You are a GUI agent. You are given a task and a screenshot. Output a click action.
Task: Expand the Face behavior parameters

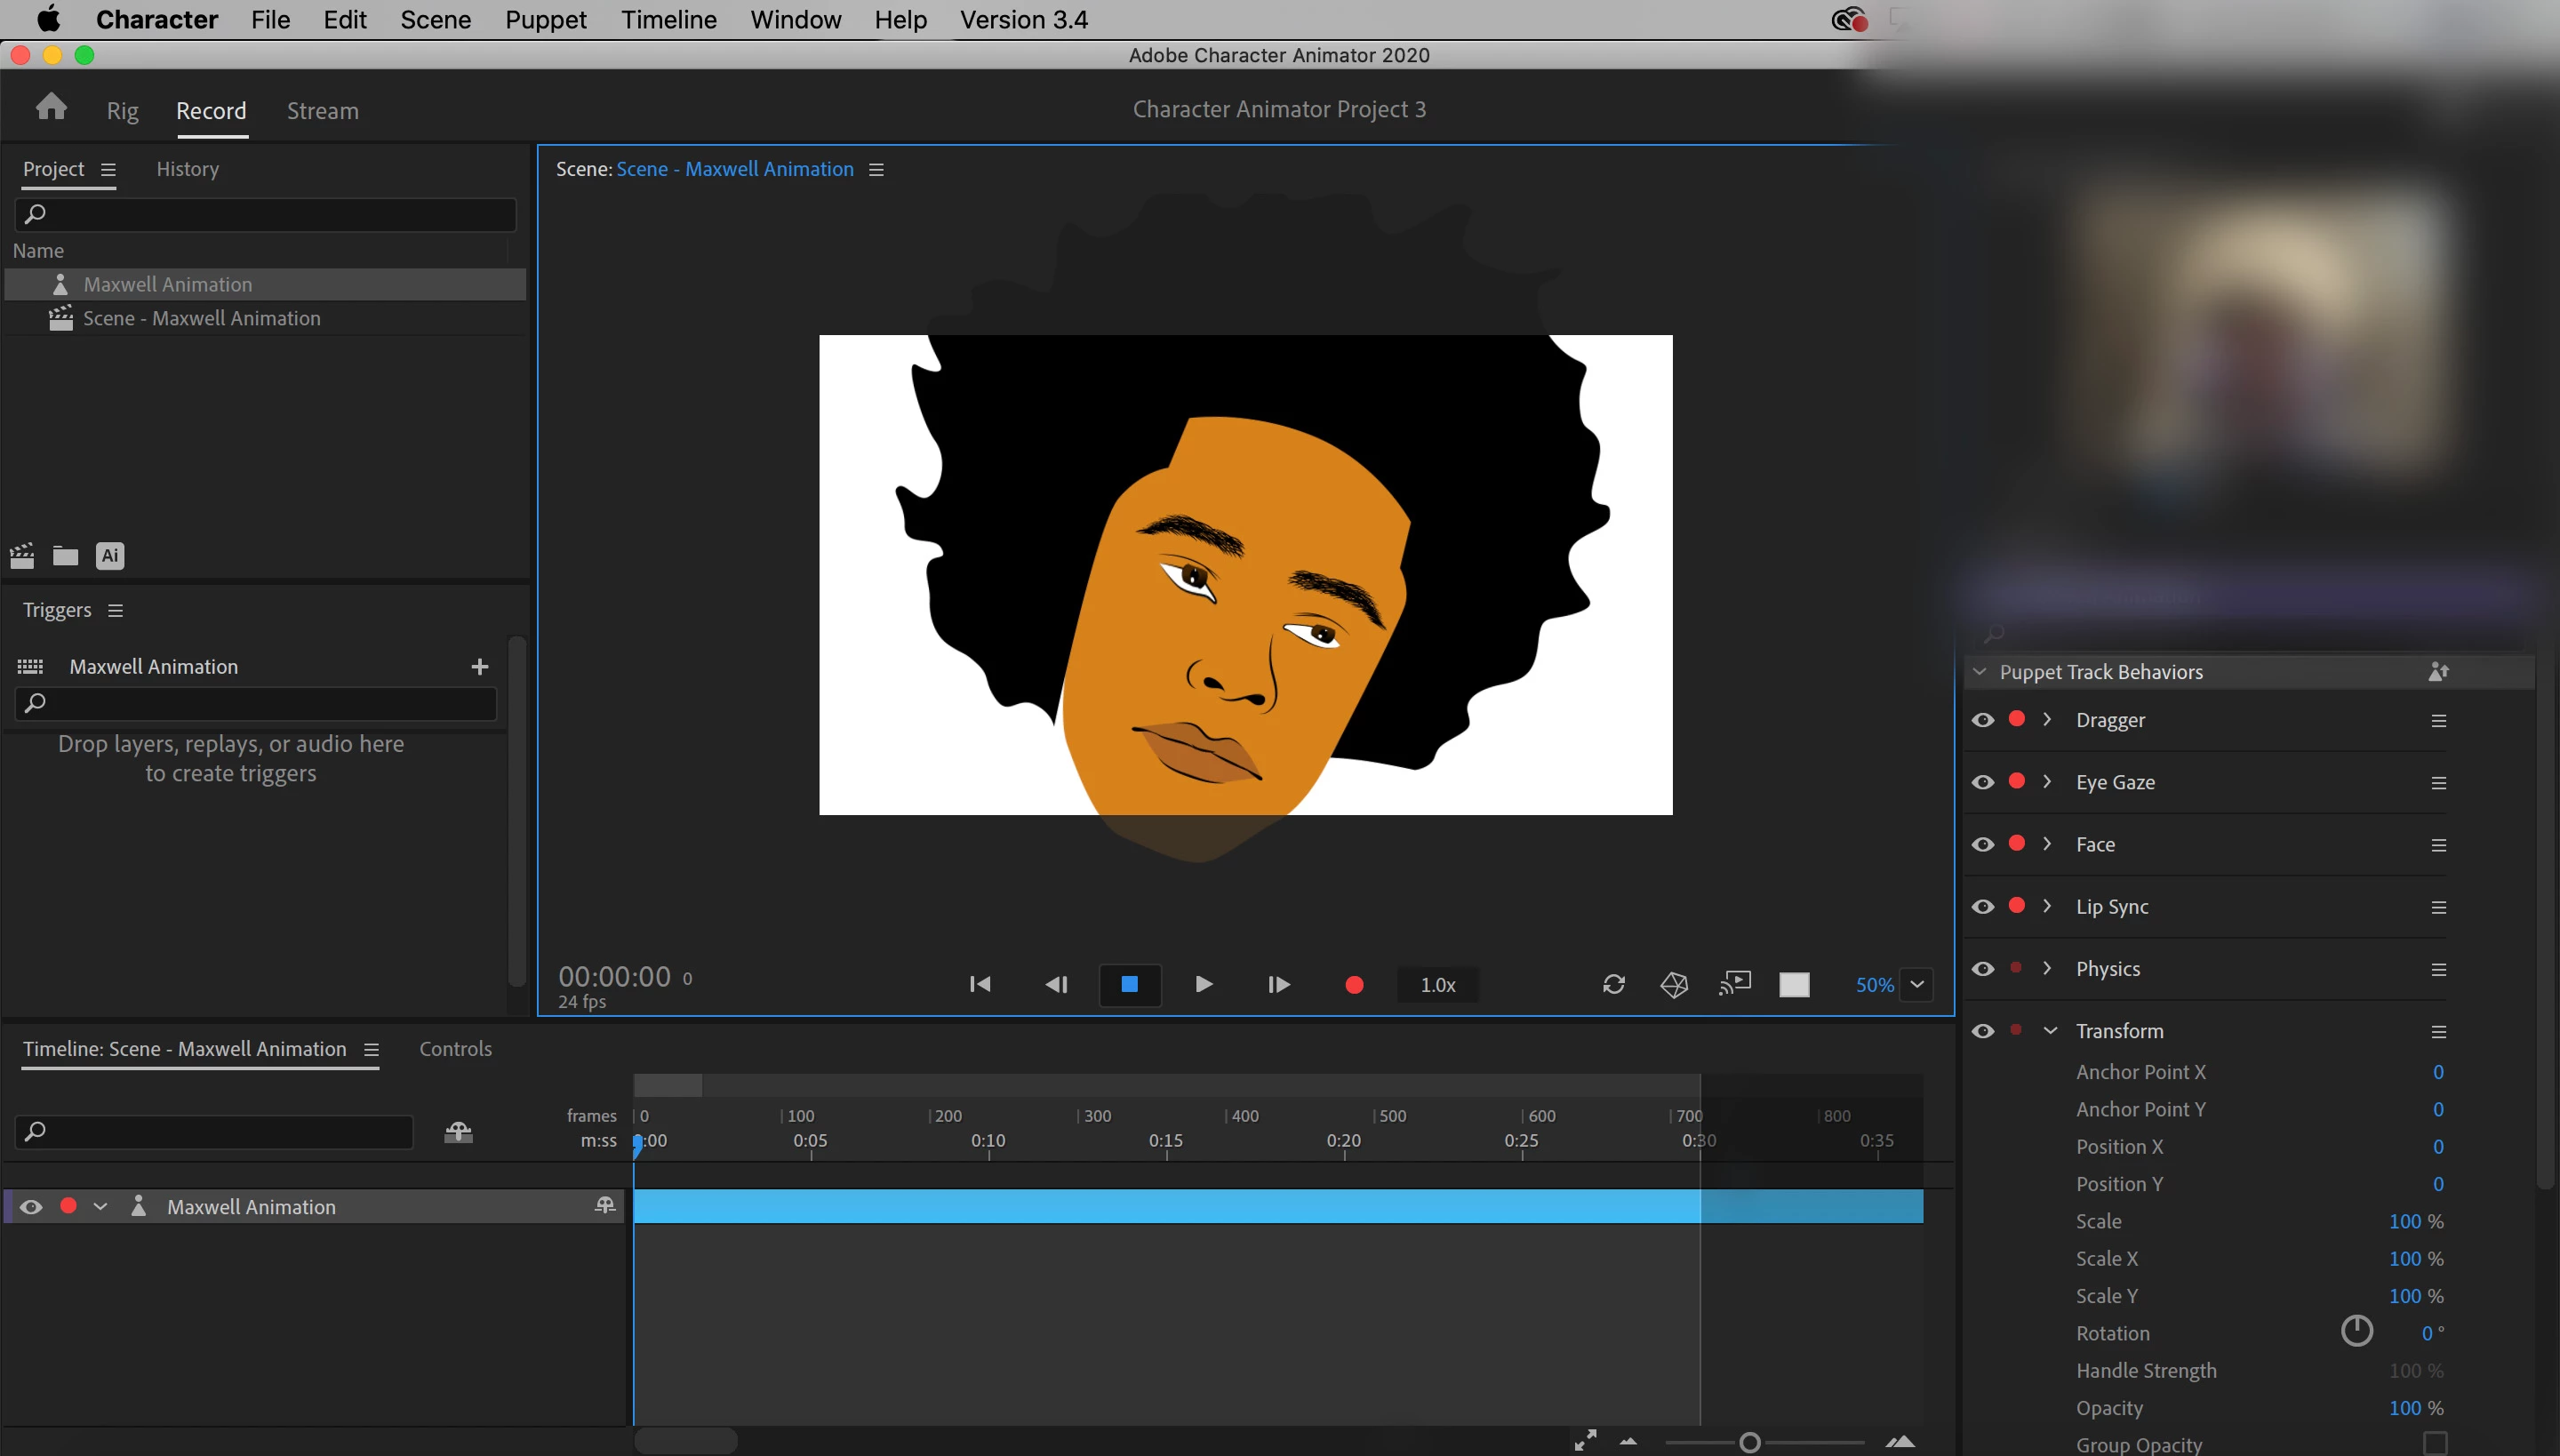tap(2047, 844)
